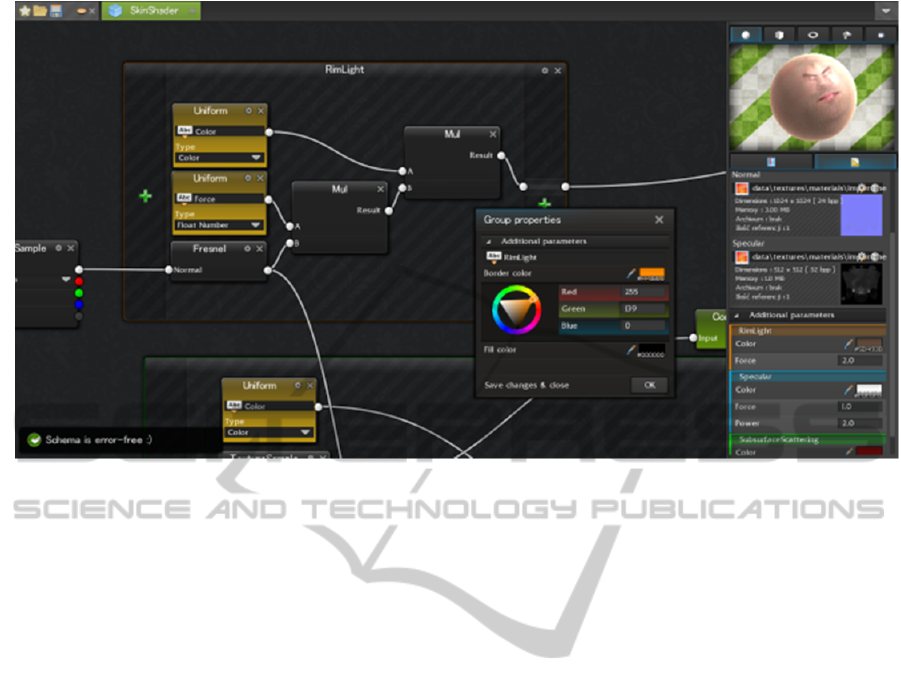This screenshot has width=901, height=693.
Task: Switch to the SkinShader tab
Action: [x=138, y=11]
